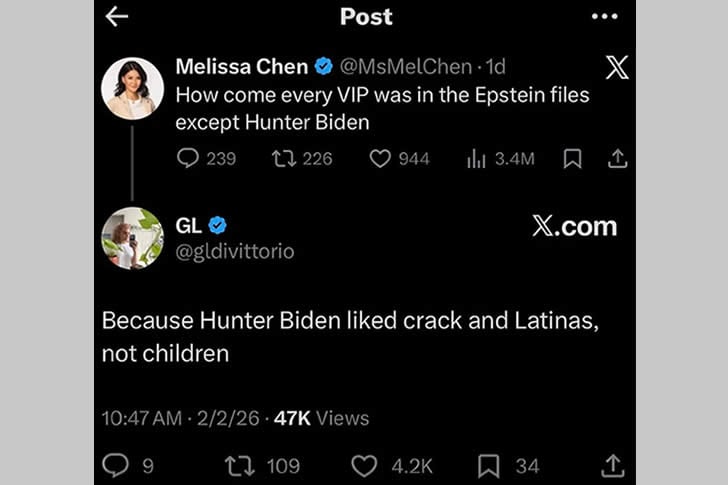728x485 pixels.
Task: Share GL's post via bottom share icon
Action: click(612, 465)
